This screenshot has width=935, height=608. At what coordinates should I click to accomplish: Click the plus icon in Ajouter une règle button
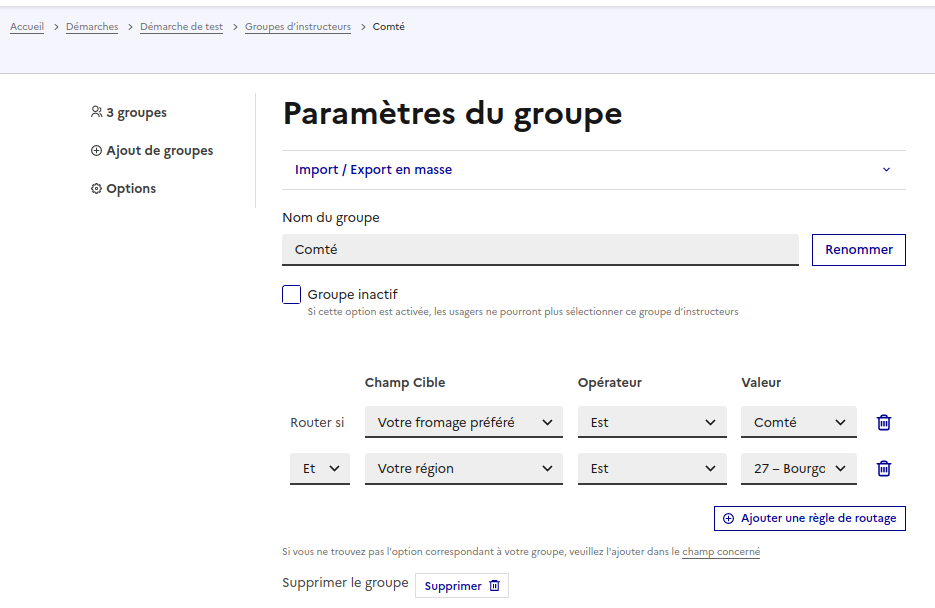tap(728, 519)
